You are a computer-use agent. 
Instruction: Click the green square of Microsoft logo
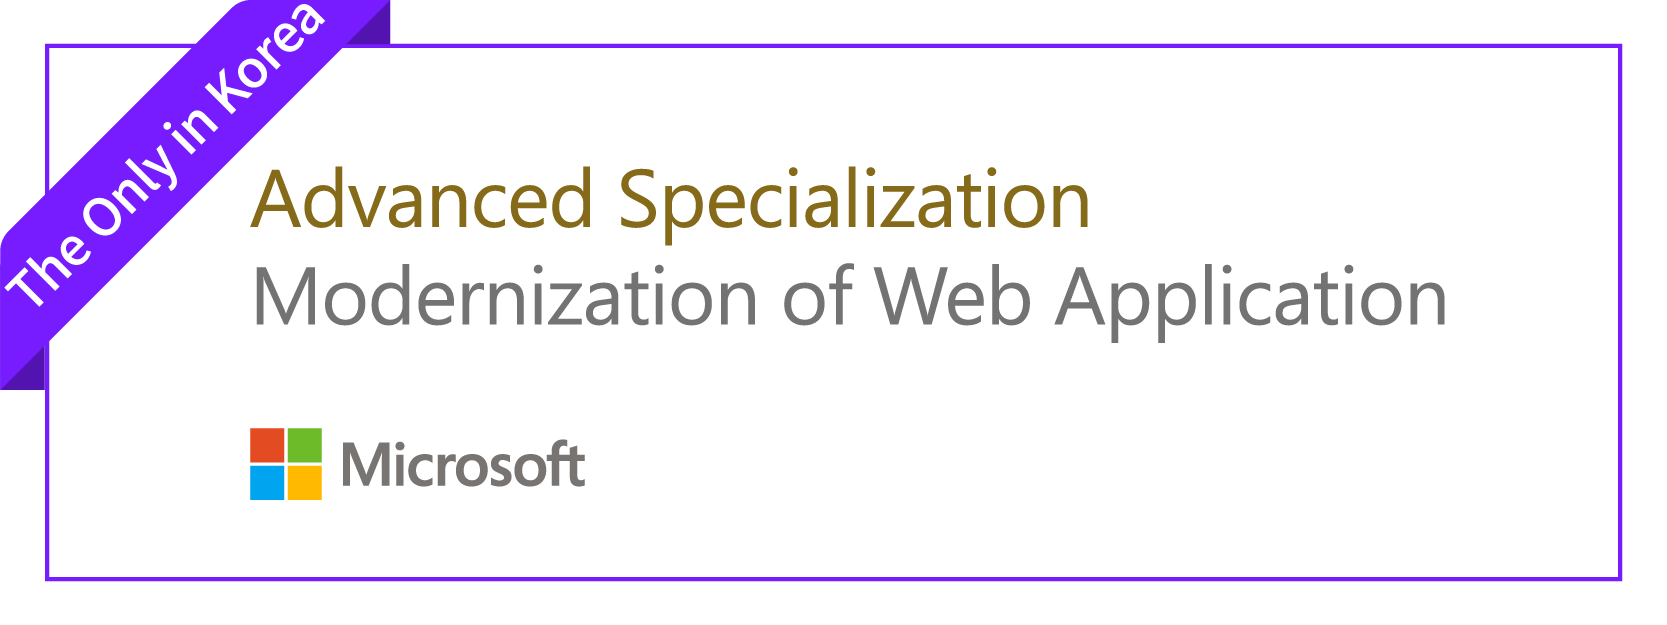[305, 445]
